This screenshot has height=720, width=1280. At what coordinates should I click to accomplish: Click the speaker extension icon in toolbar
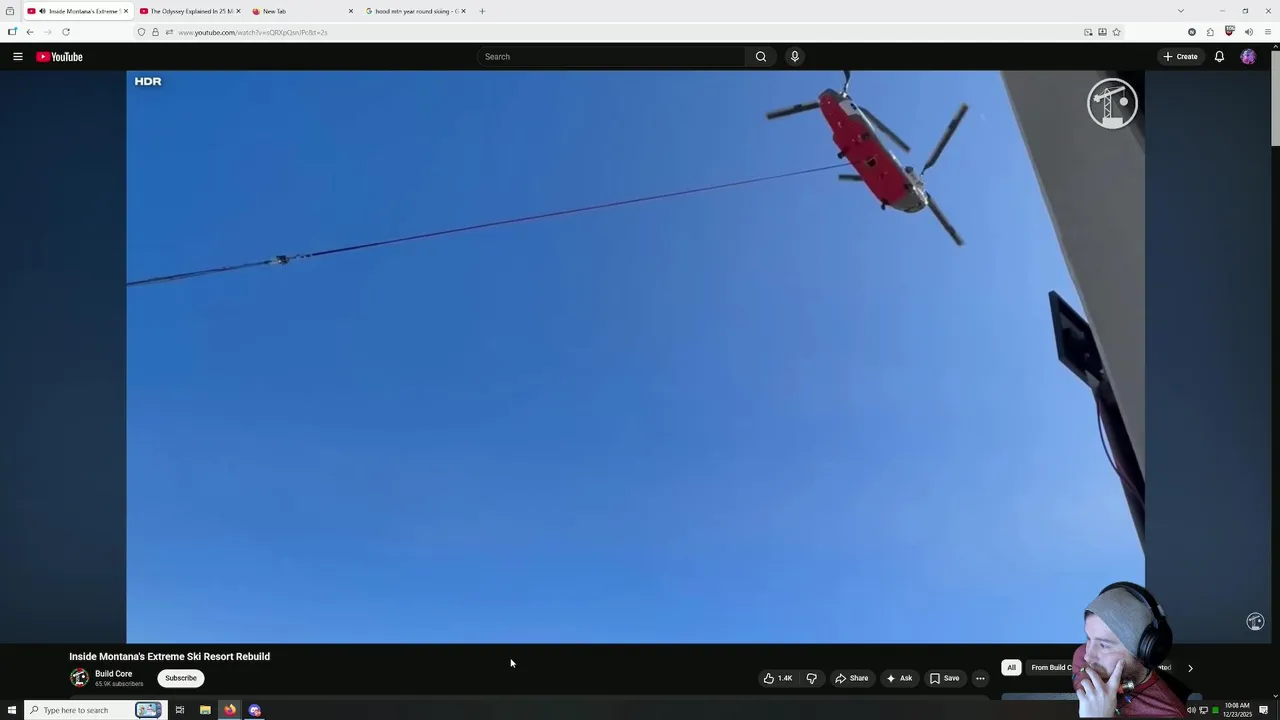pos(1248,32)
